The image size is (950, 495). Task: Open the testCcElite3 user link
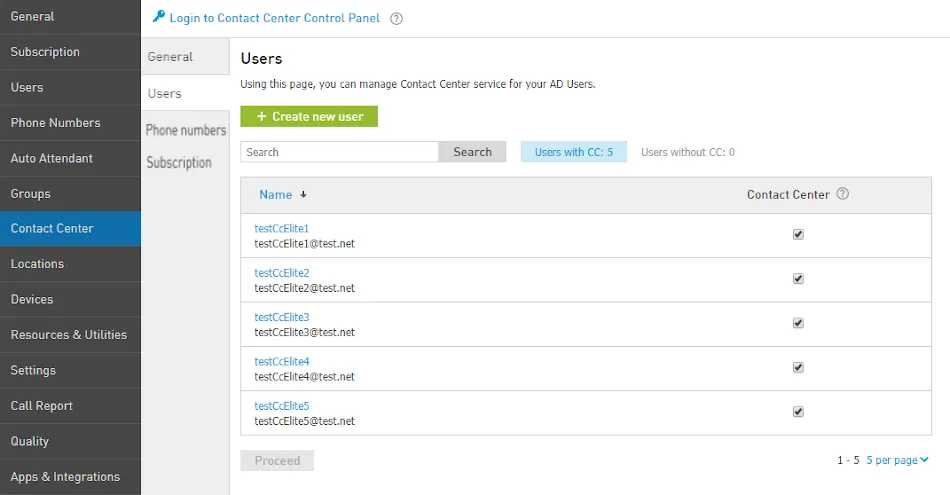(x=282, y=317)
